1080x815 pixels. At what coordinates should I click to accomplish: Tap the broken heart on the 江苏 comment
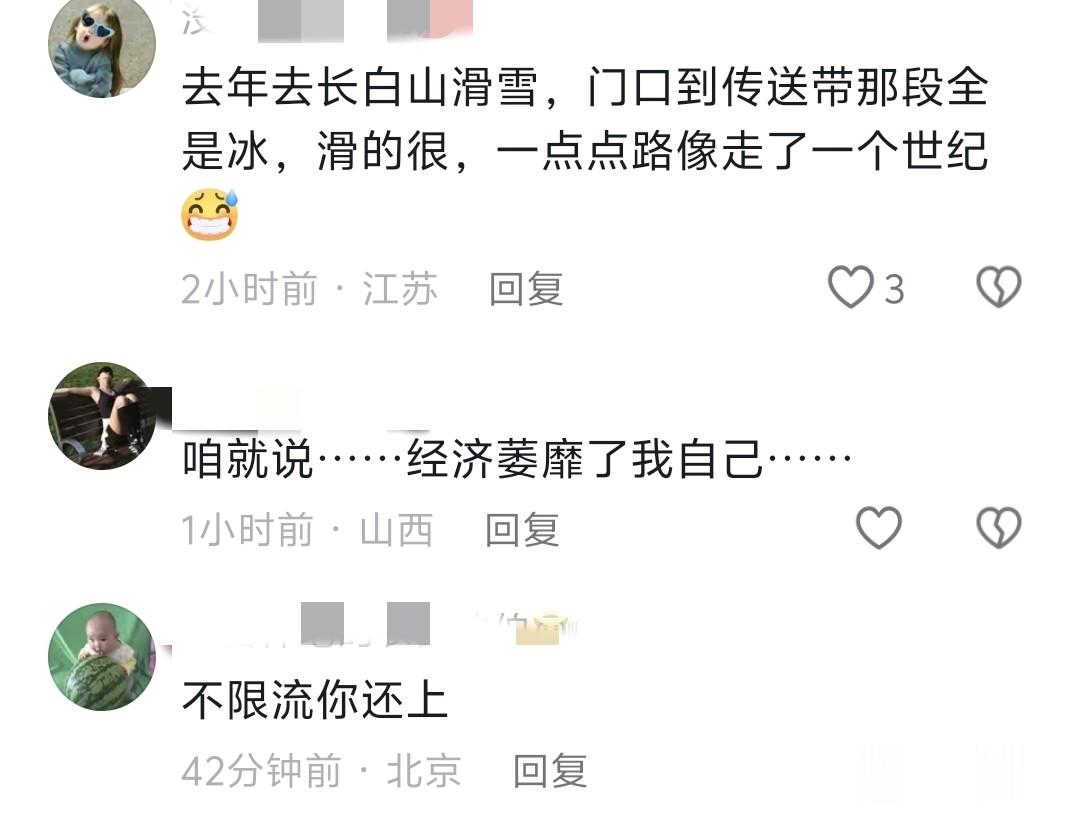tap(999, 287)
